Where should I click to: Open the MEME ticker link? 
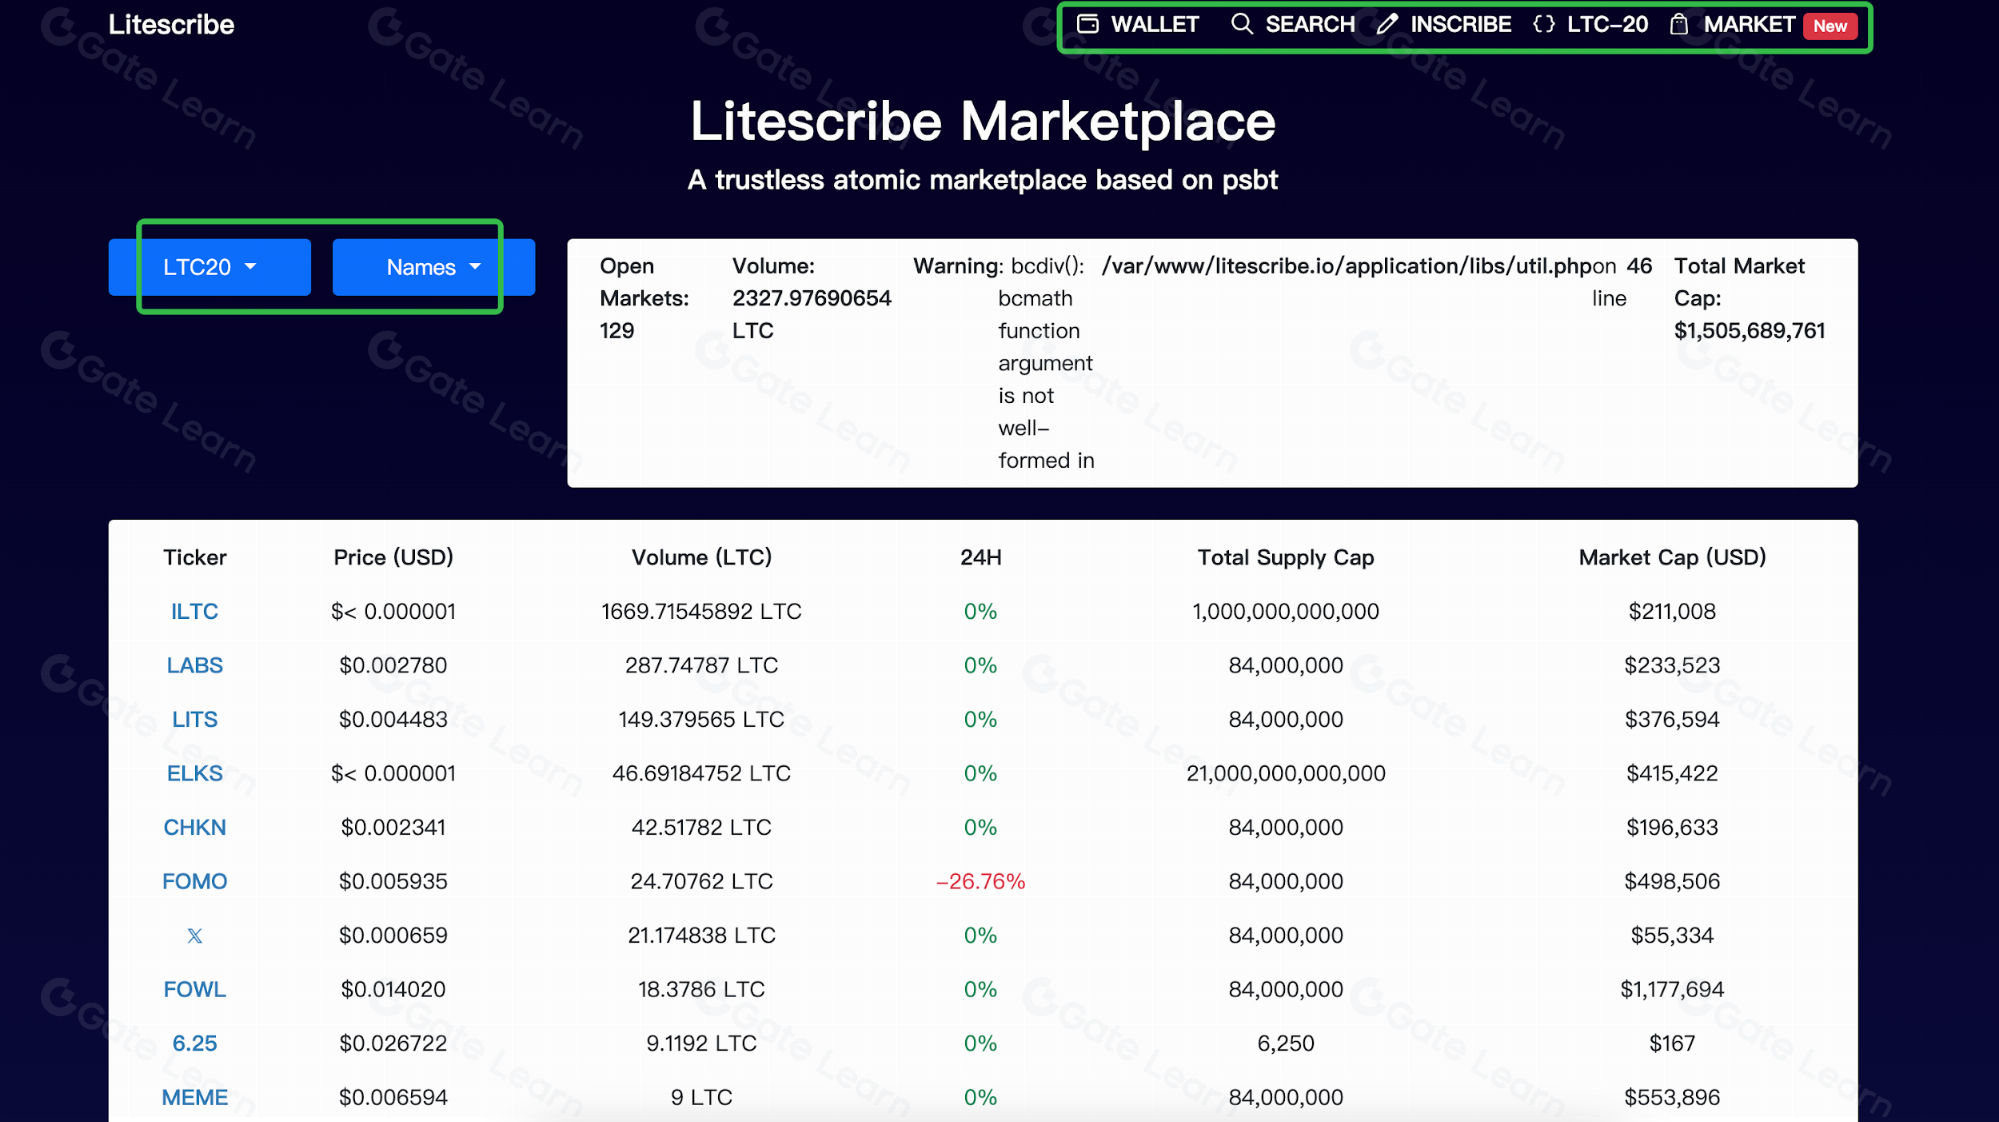coord(194,1097)
